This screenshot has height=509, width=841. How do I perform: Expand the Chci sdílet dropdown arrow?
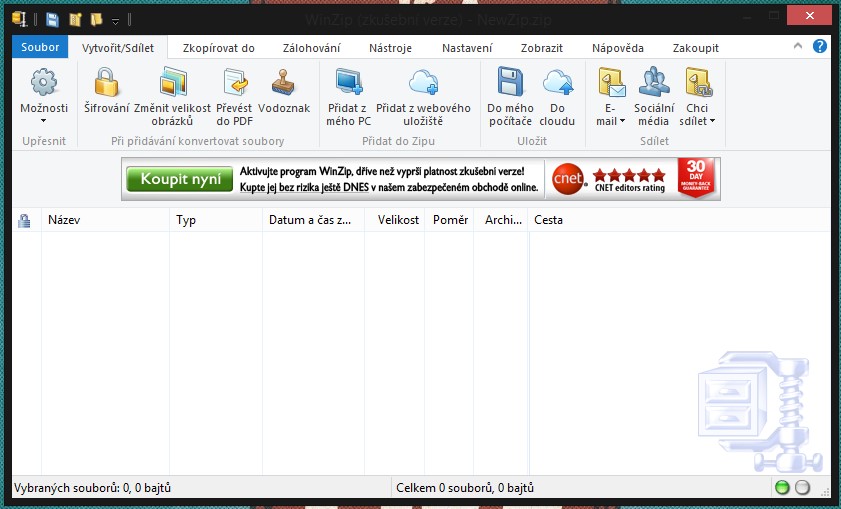(712, 121)
